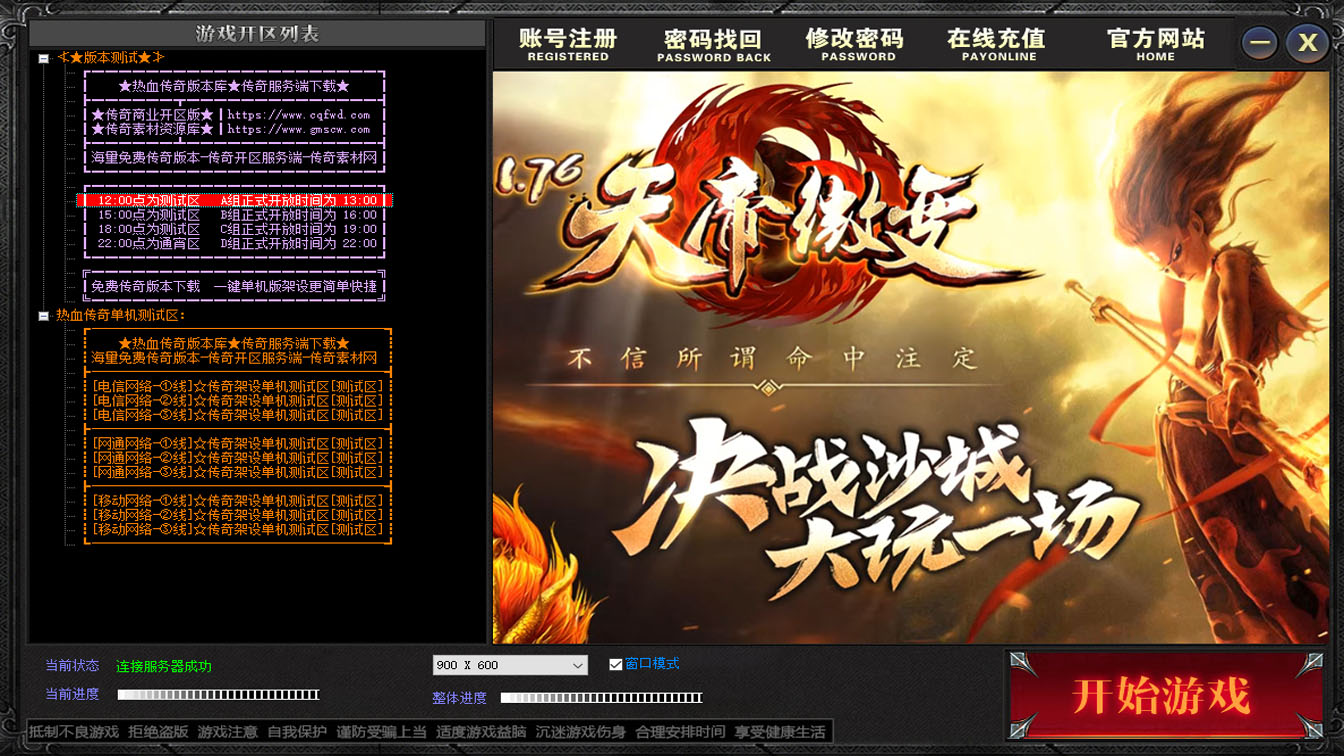Toggle the 窗口模式 windowed mode checkbox

(616, 664)
